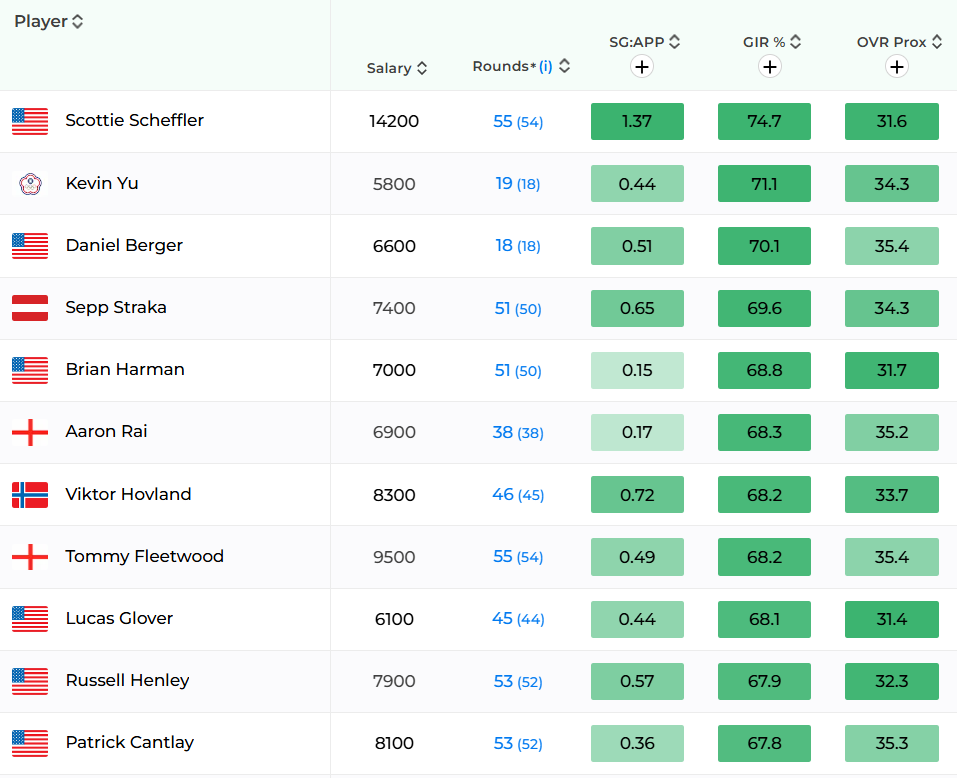Click Viktor Hovland's Norway flag icon

tap(30, 495)
